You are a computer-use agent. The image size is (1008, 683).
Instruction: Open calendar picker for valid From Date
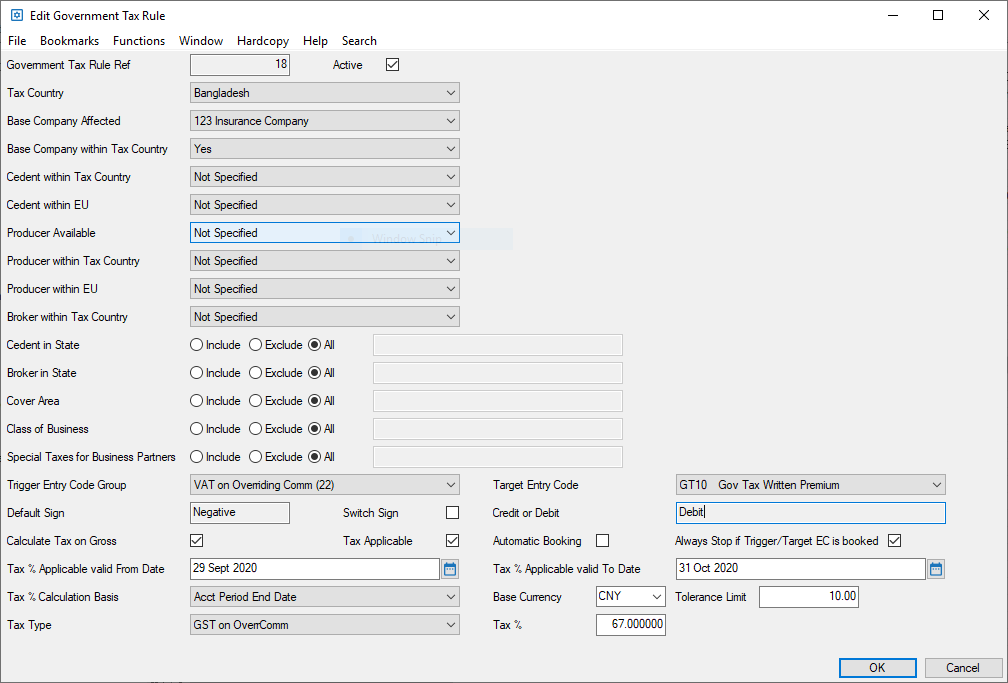[450, 569]
